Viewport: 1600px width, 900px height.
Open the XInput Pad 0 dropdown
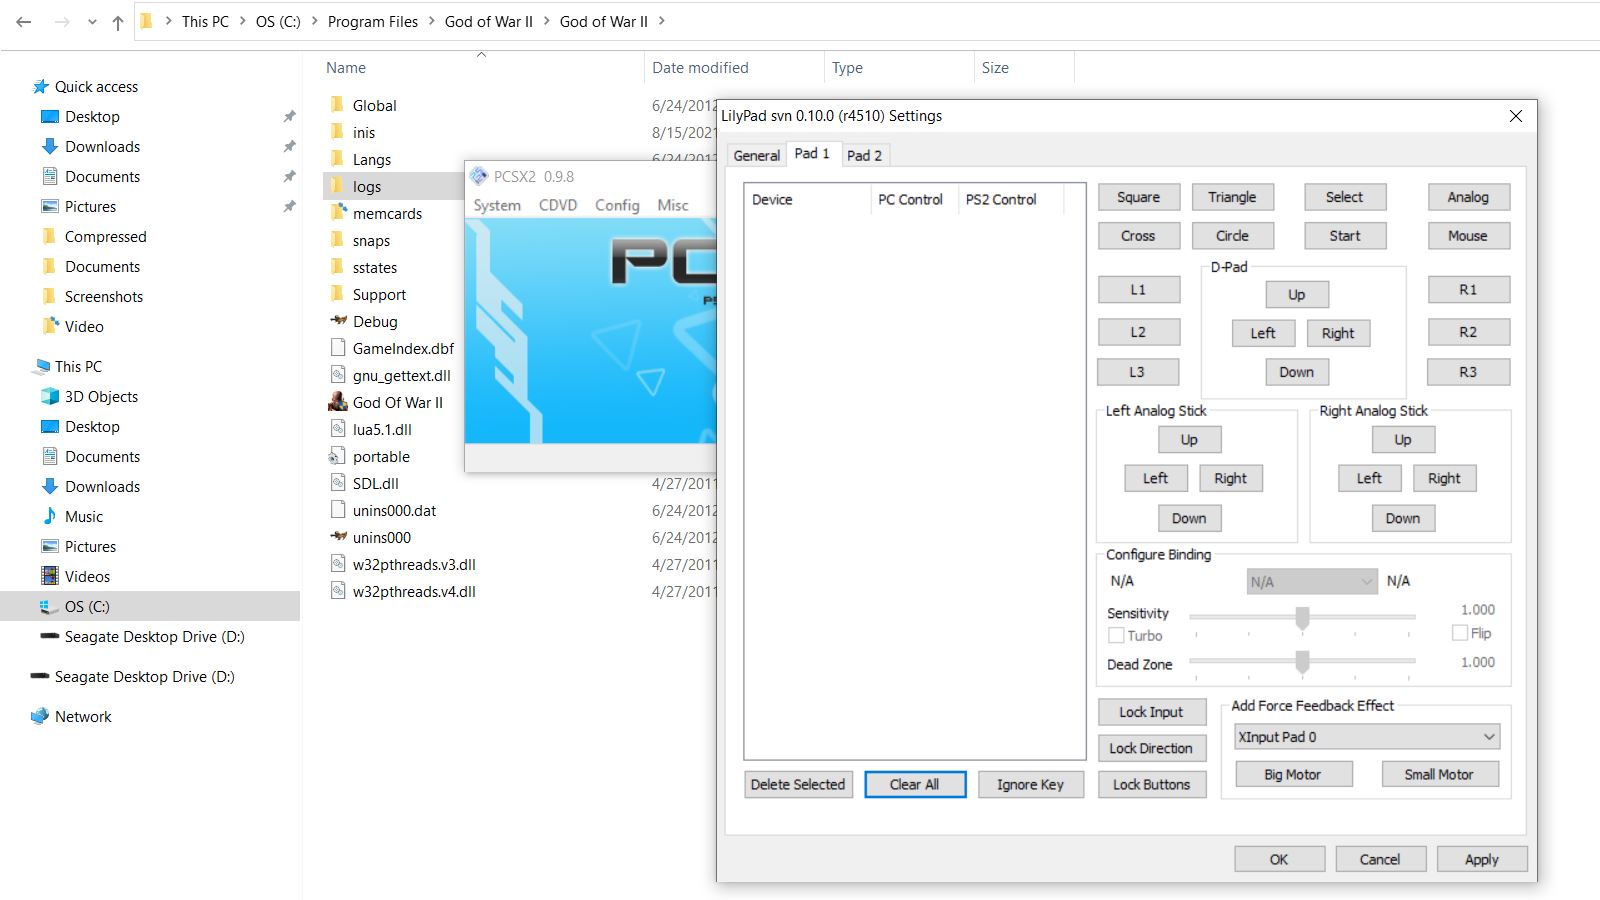[x=1366, y=737]
